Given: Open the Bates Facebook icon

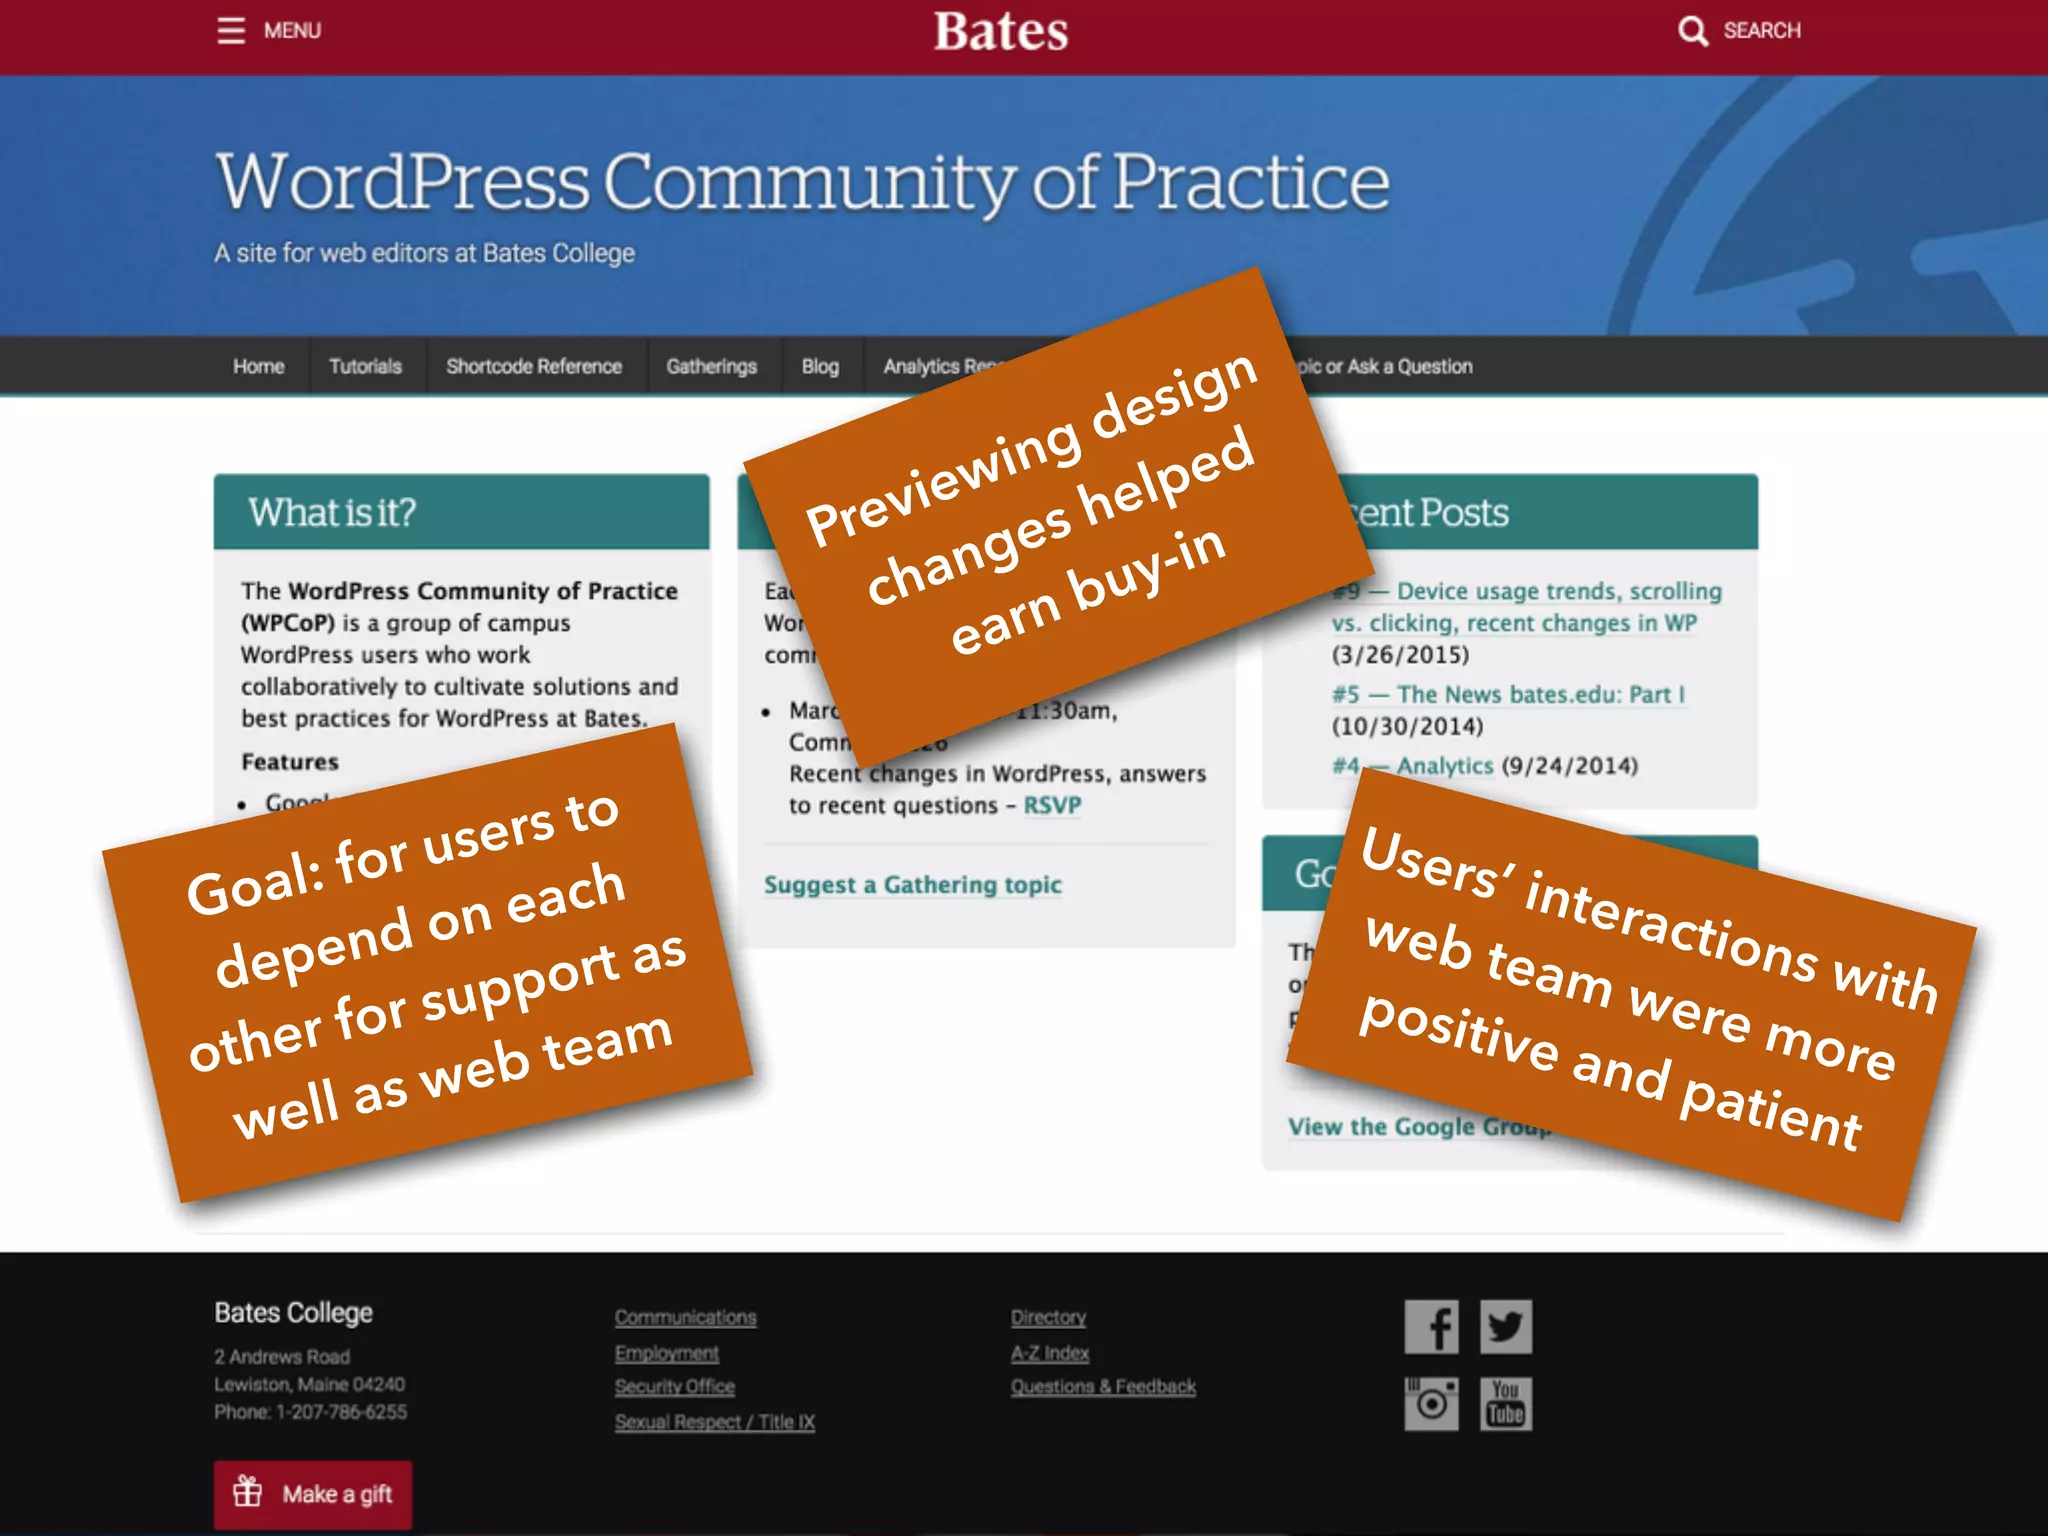Looking at the screenshot, I should pos(1431,1327).
